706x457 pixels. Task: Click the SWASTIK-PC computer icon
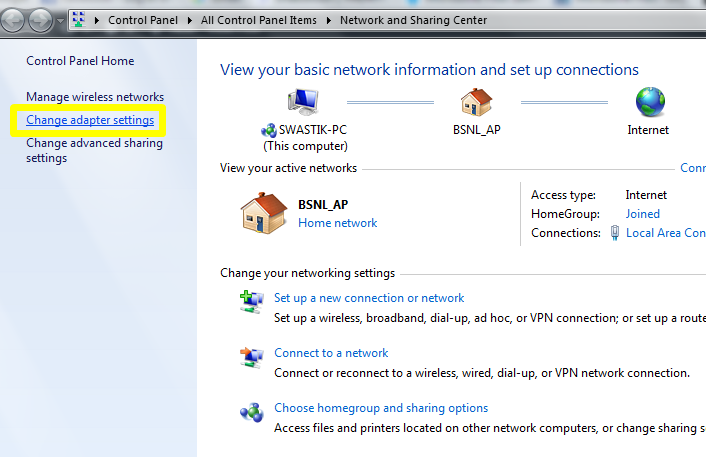pos(303,102)
